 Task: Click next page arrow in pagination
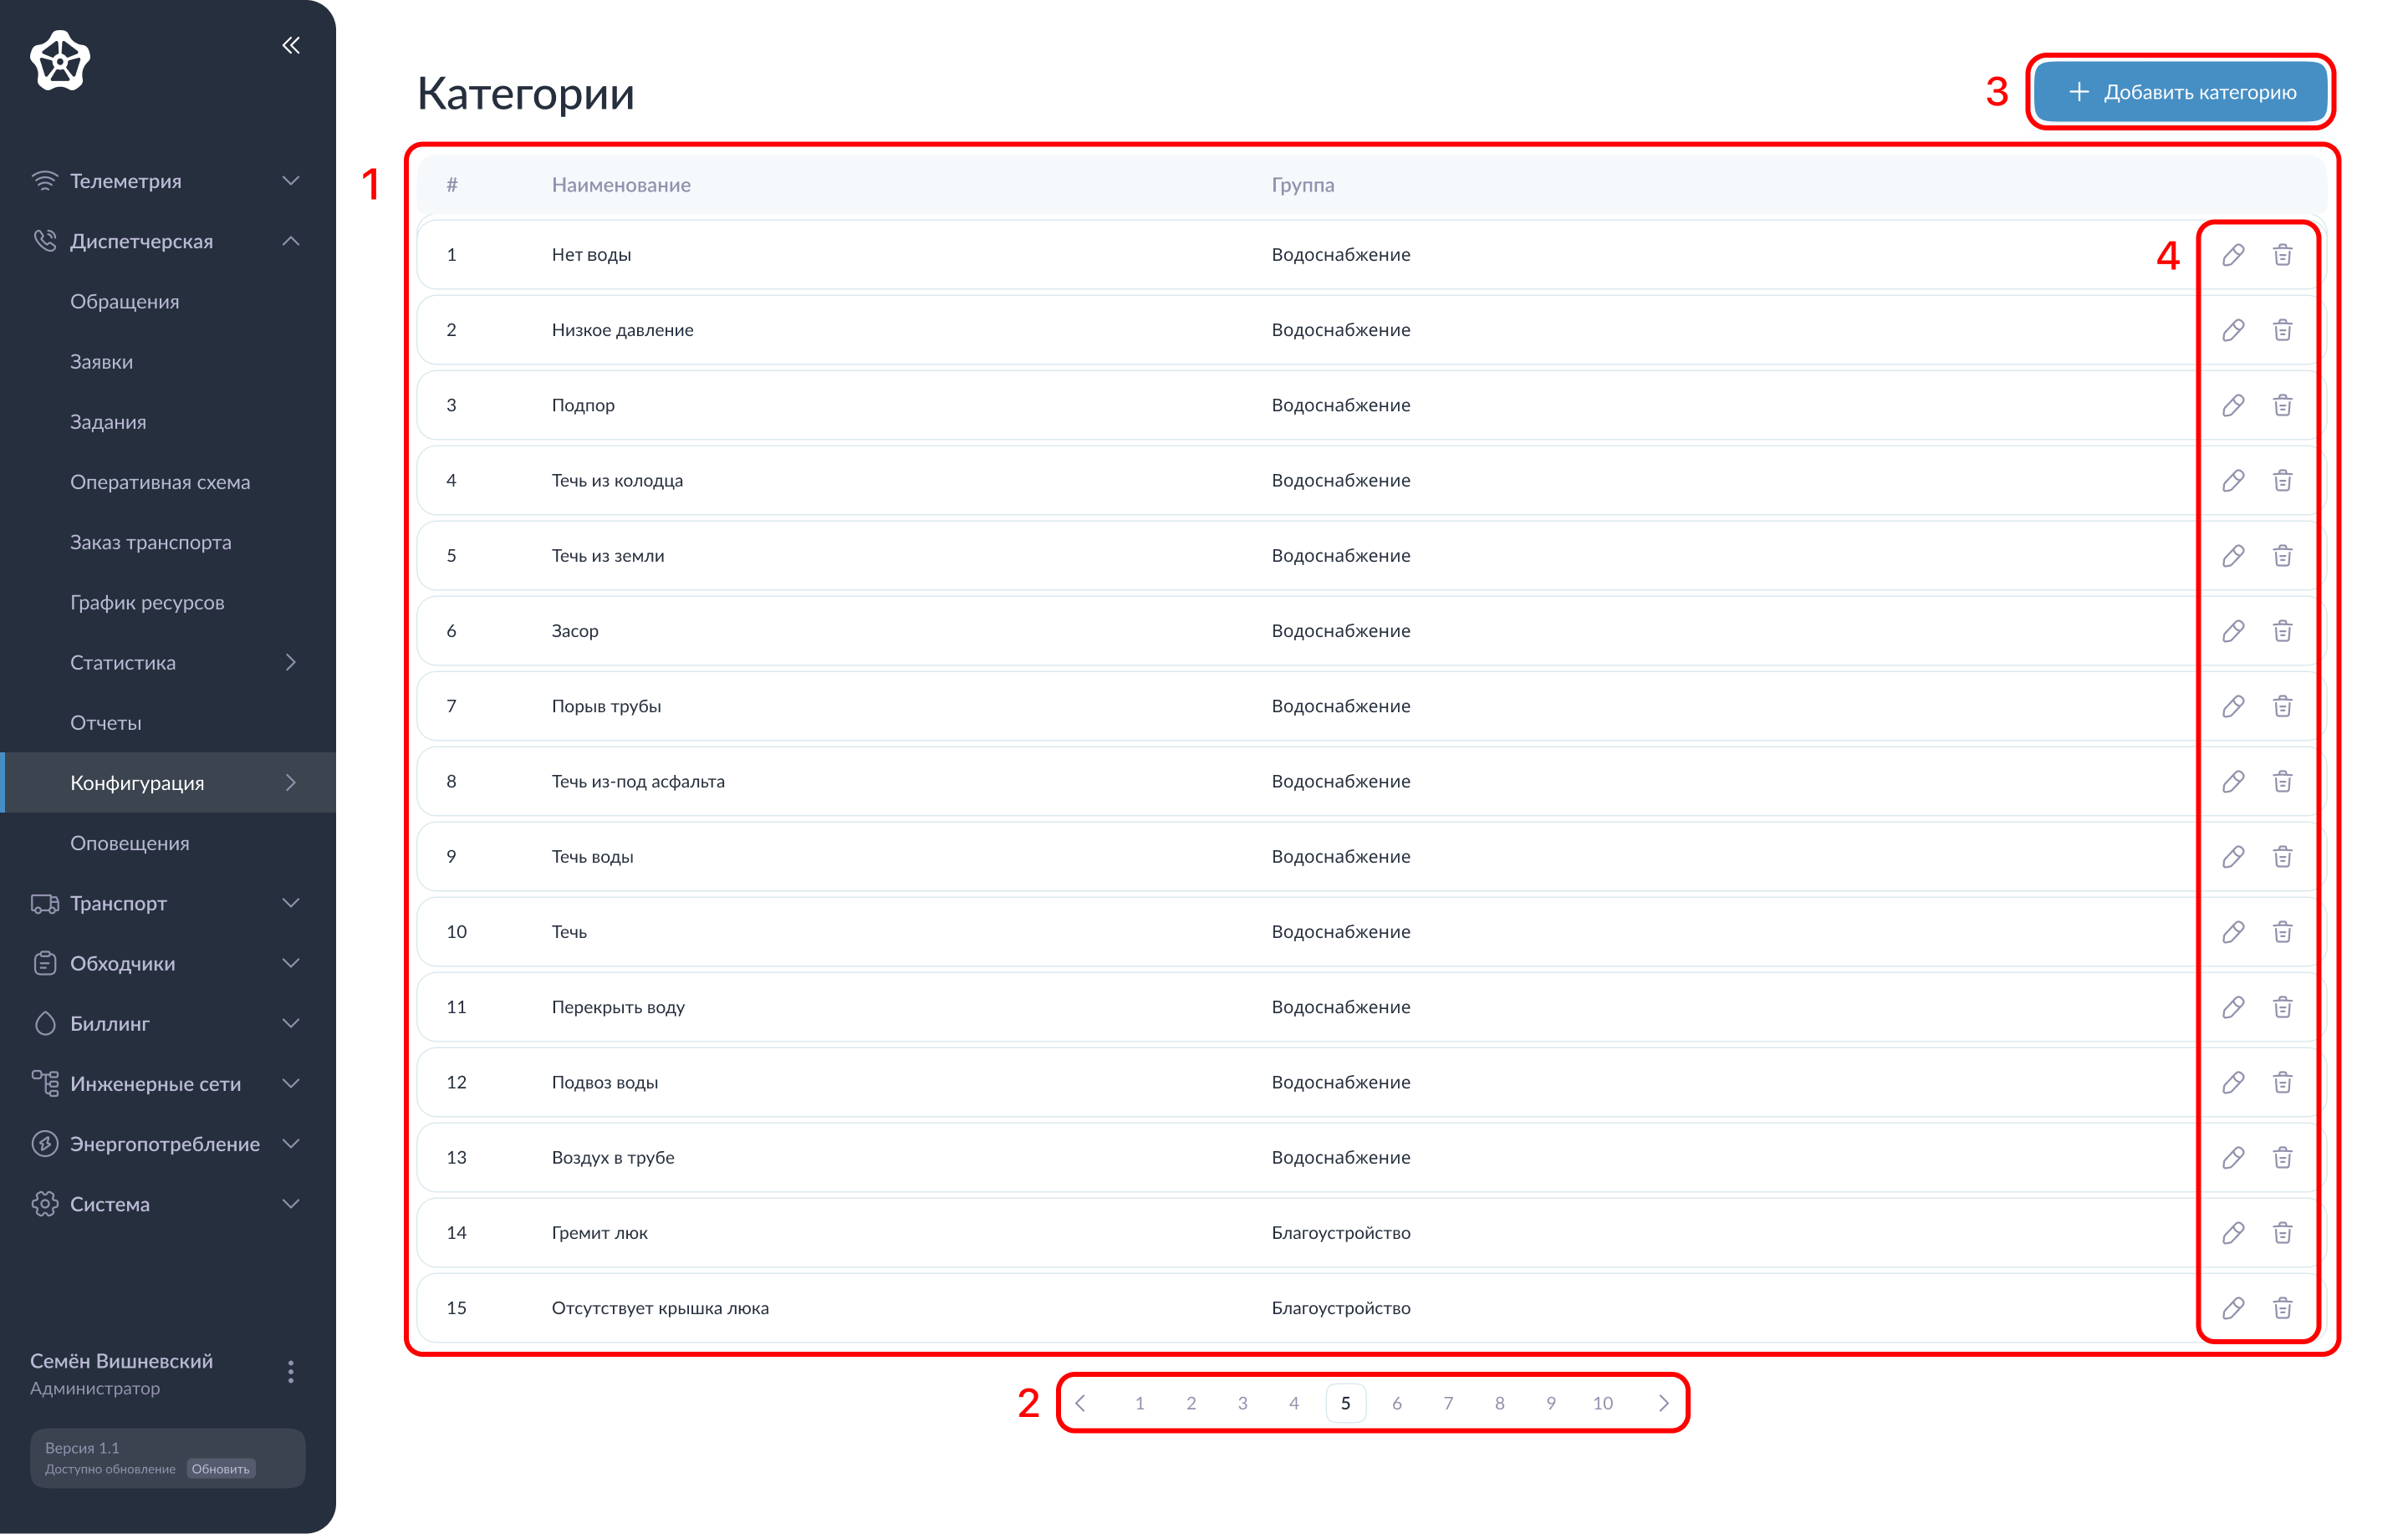pos(1664,1403)
